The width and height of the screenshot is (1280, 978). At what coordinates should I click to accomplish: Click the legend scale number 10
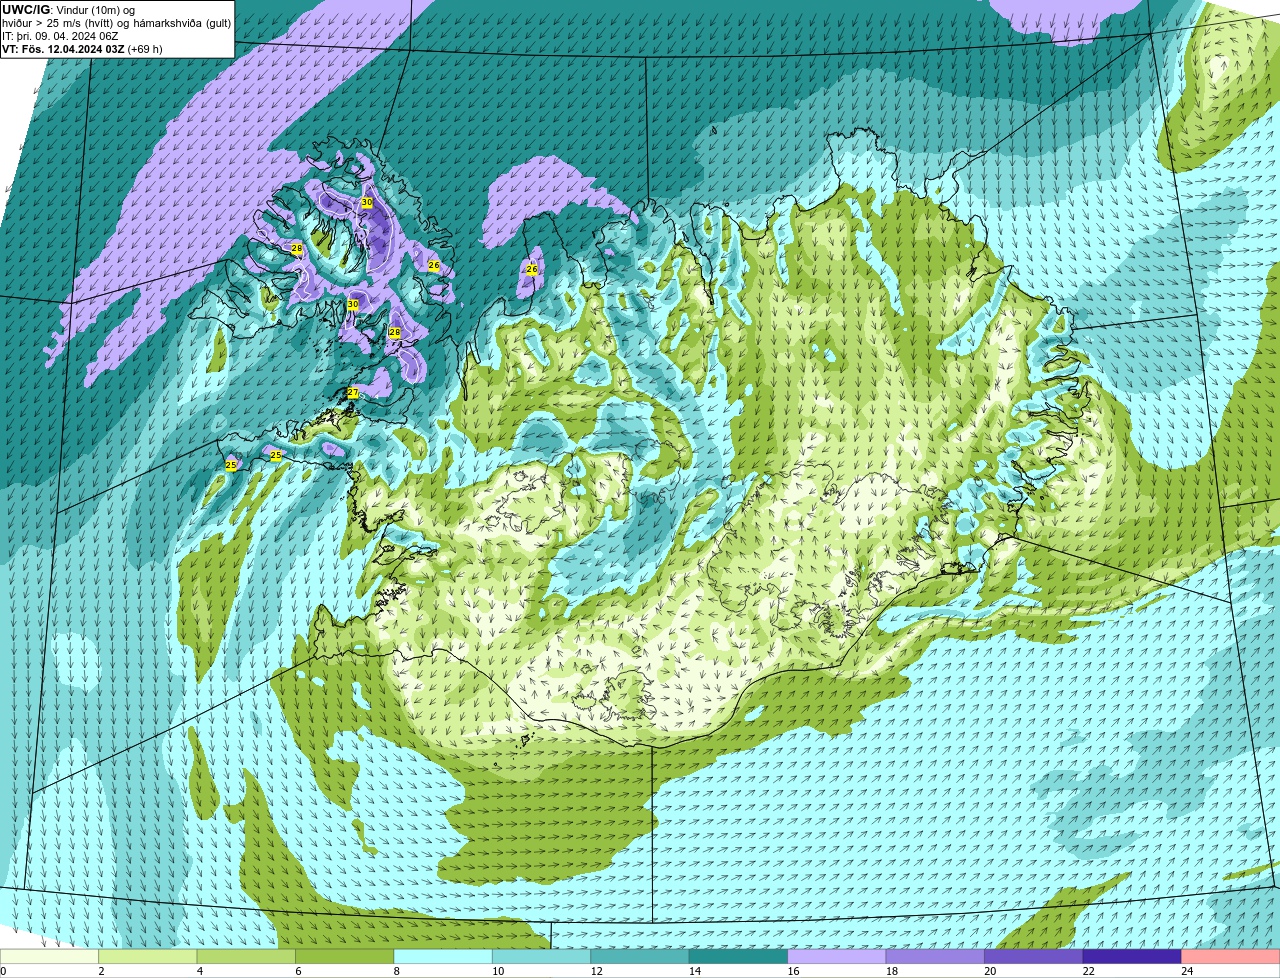coord(497,971)
